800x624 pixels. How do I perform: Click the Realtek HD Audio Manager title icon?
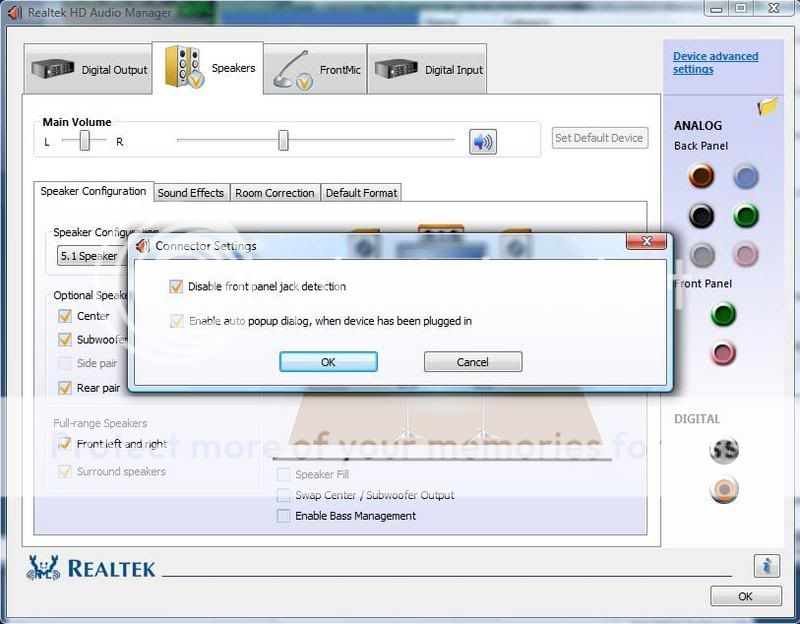(x=15, y=12)
